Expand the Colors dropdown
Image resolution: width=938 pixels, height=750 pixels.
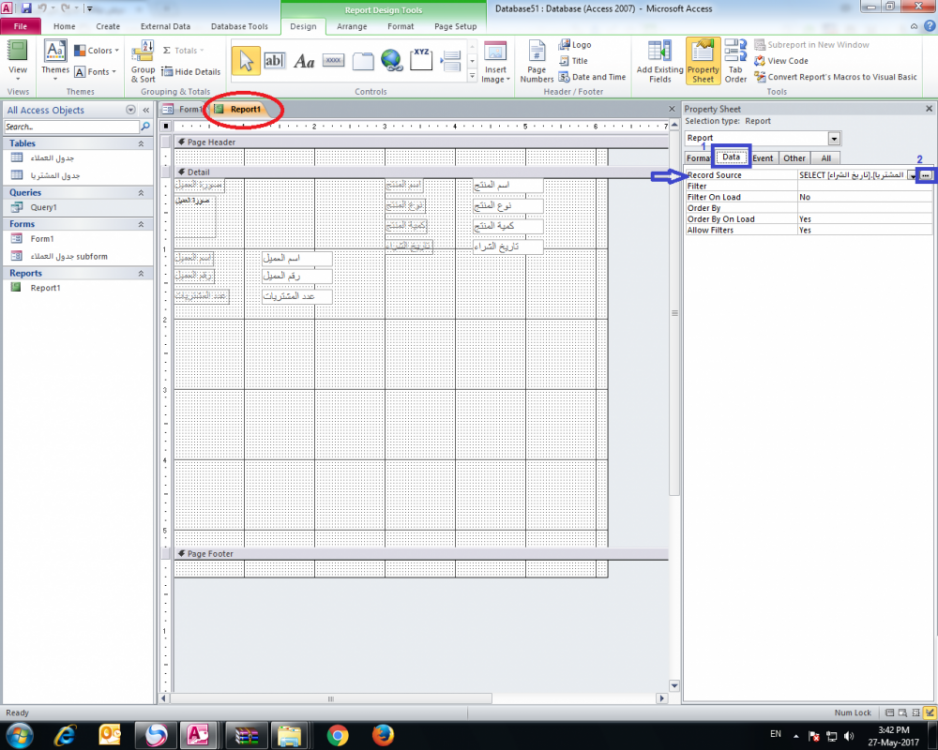[97, 50]
